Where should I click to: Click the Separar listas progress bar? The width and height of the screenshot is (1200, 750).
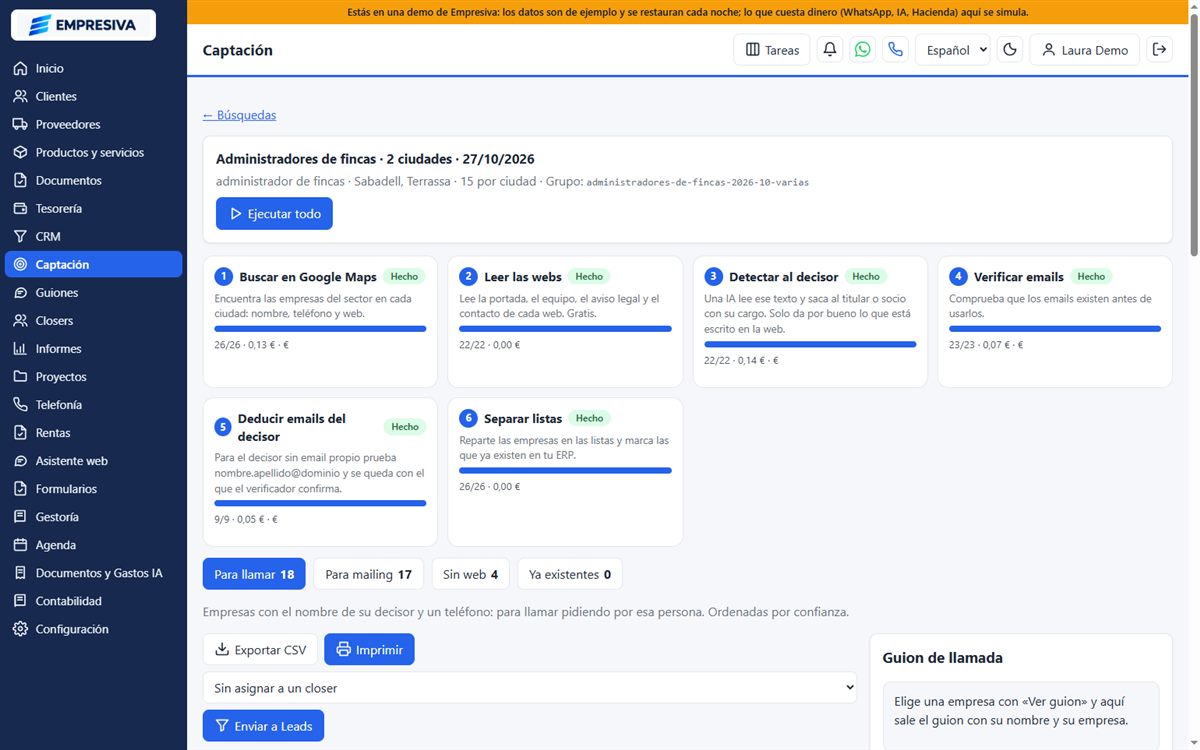coord(565,470)
